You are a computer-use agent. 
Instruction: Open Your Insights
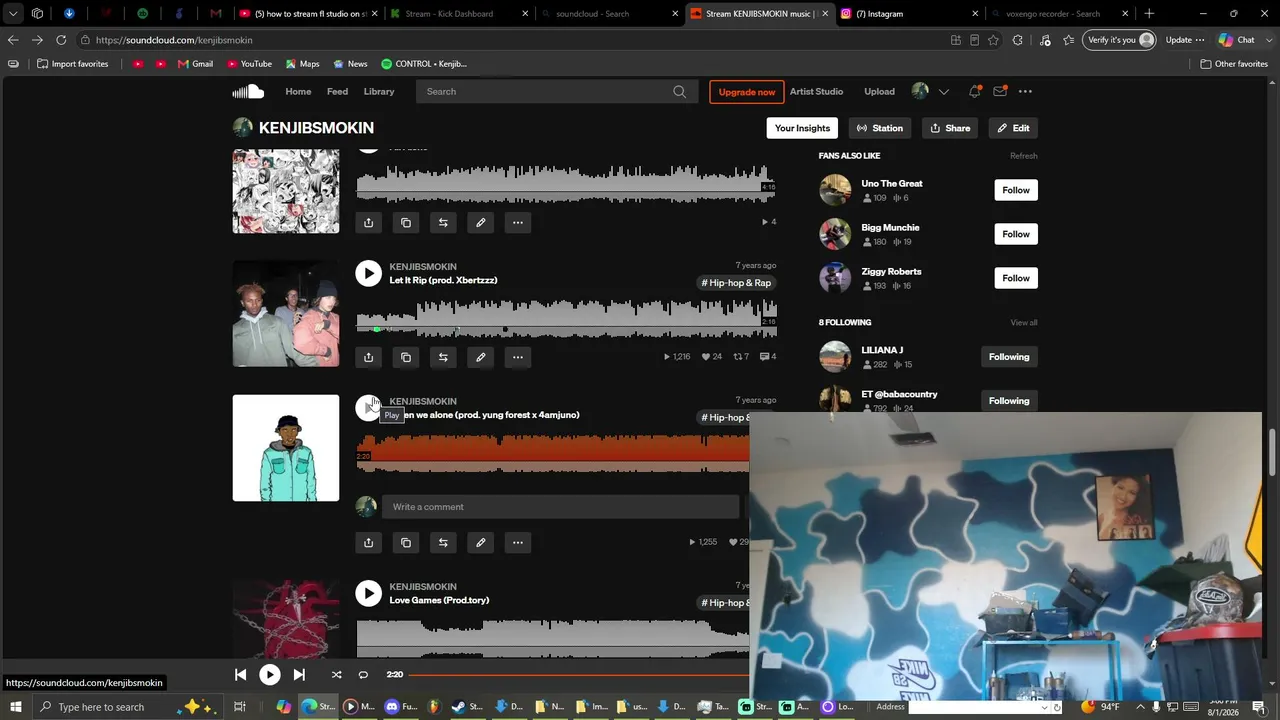802,128
